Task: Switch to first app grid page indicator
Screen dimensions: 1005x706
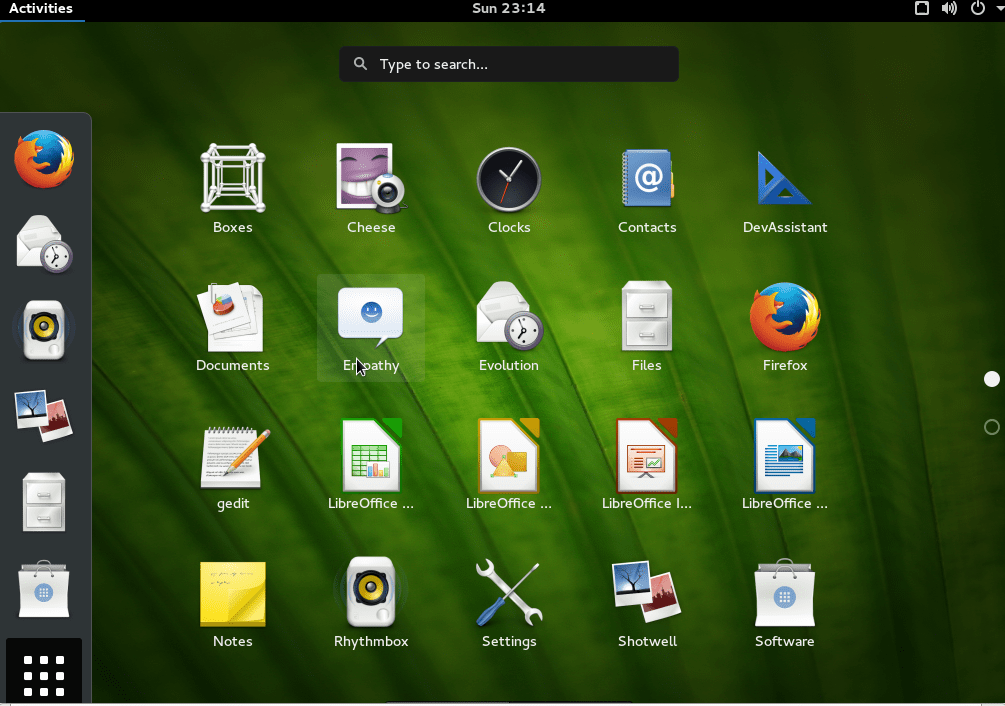Action: click(x=992, y=379)
